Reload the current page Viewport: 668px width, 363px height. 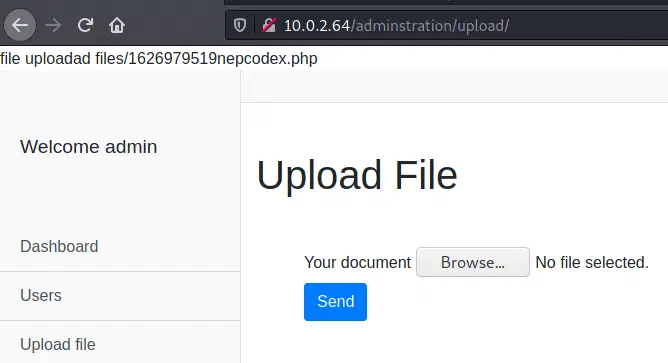85,25
